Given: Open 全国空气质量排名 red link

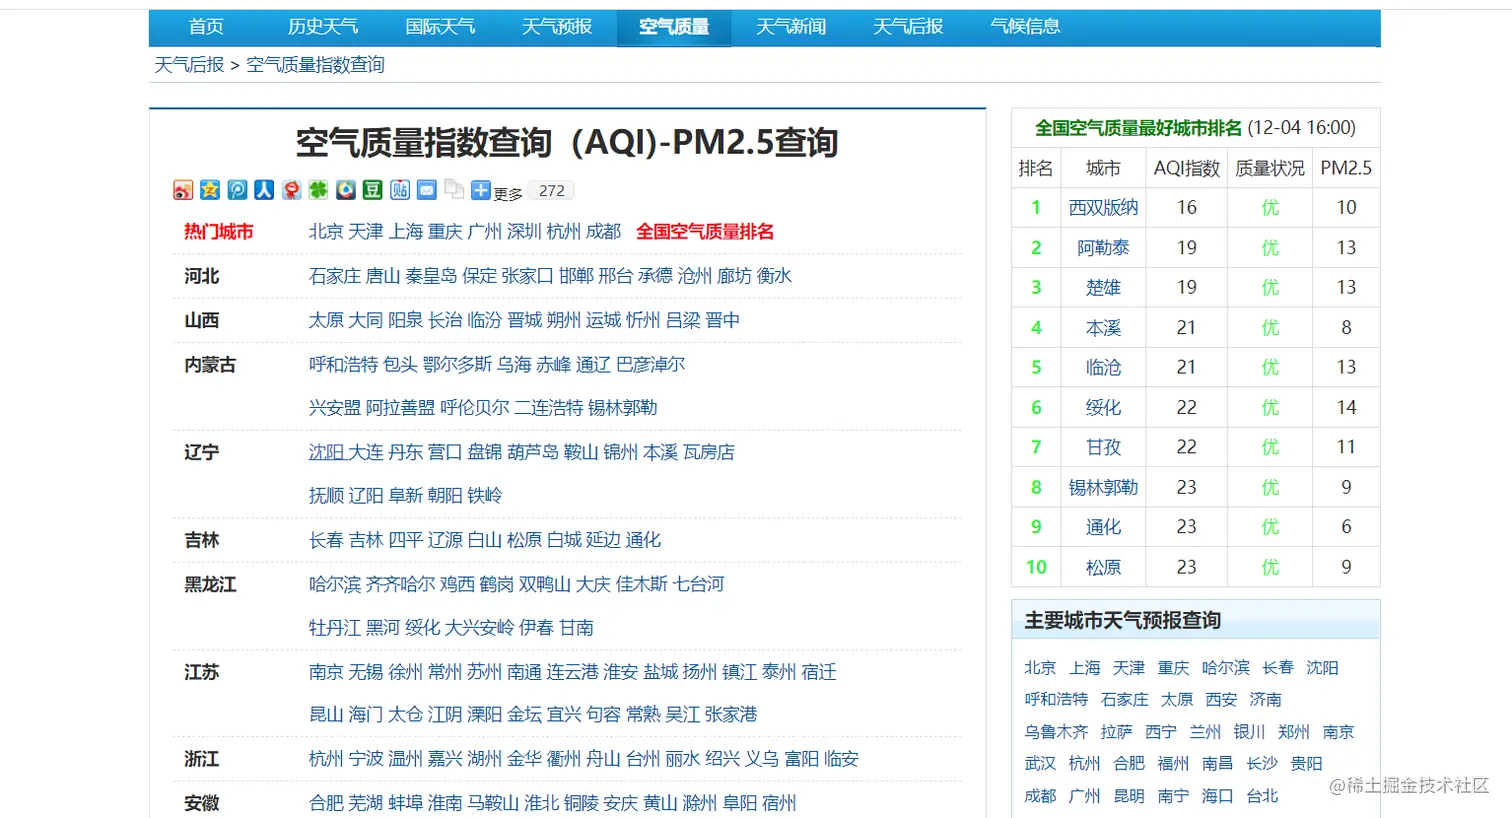Looking at the screenshot, I should 705,232.
